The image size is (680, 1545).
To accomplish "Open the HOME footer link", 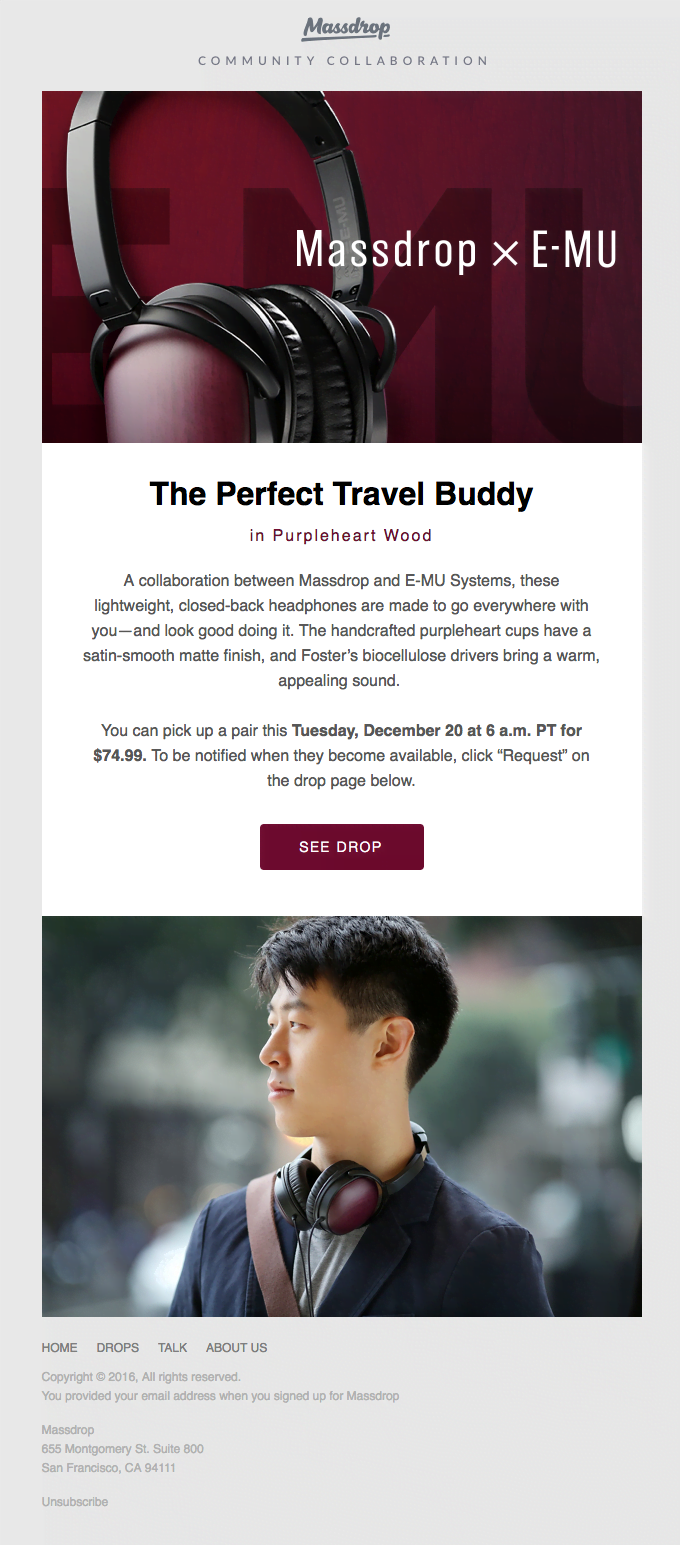I will [58, 1347].
